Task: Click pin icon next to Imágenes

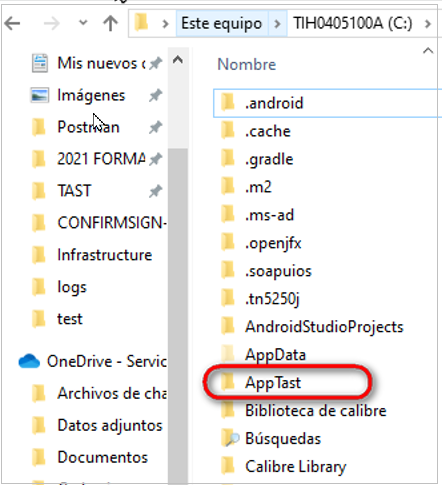Action: 155,96
